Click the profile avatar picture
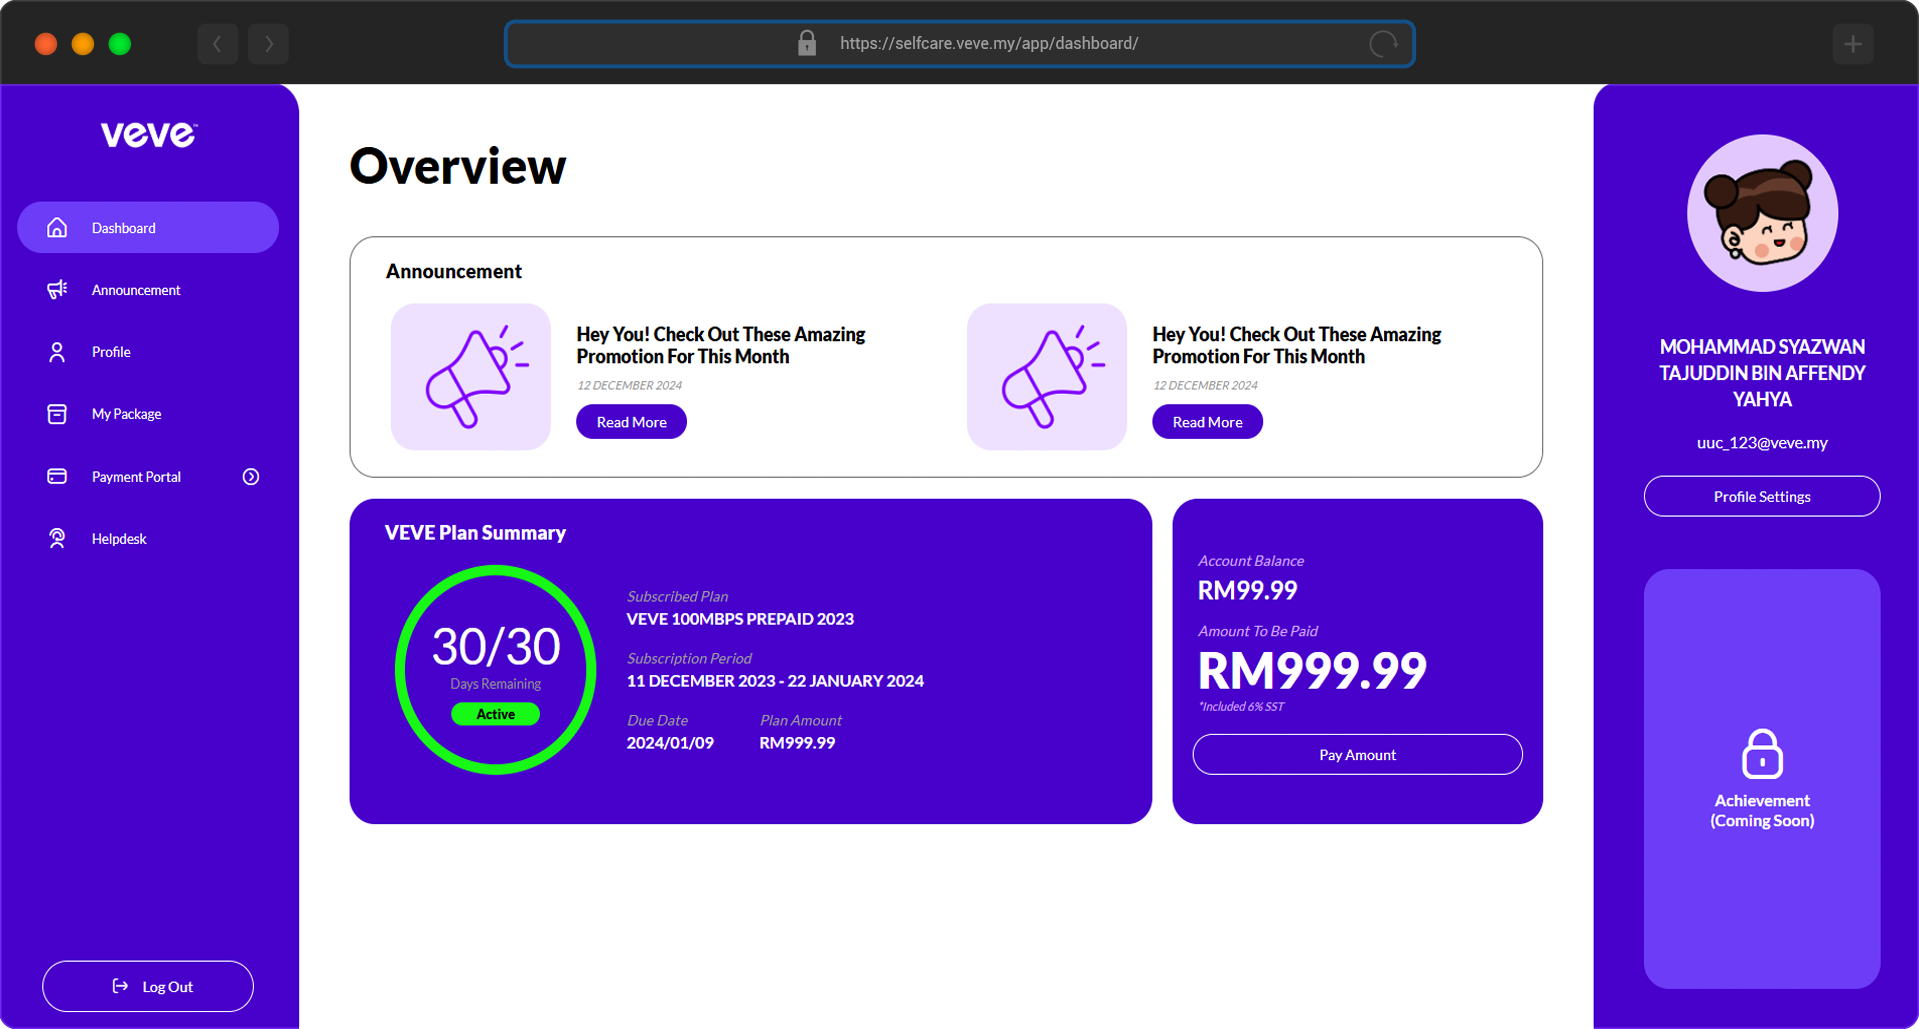This screenshot has height=1029, width=1919. click(1761, 213)
